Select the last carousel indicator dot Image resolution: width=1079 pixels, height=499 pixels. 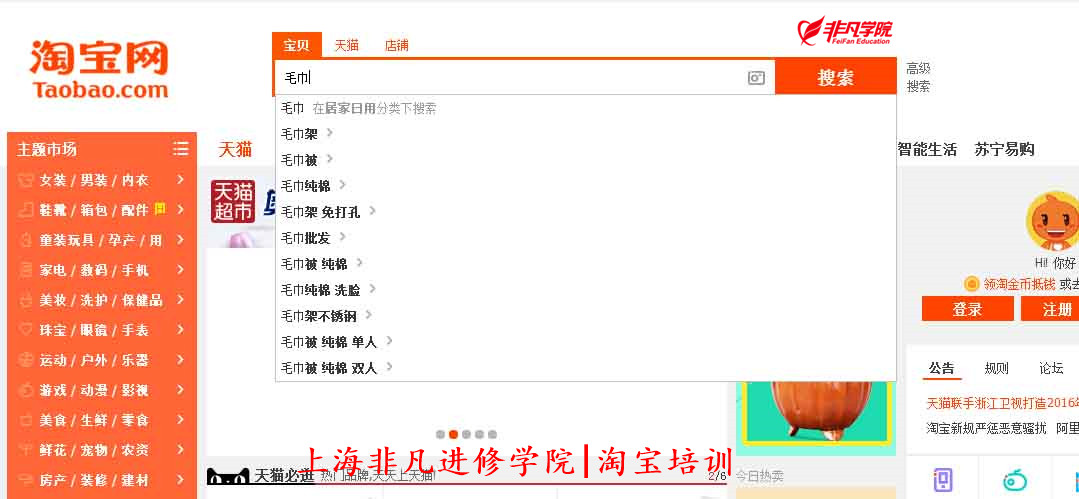point(493,434)
